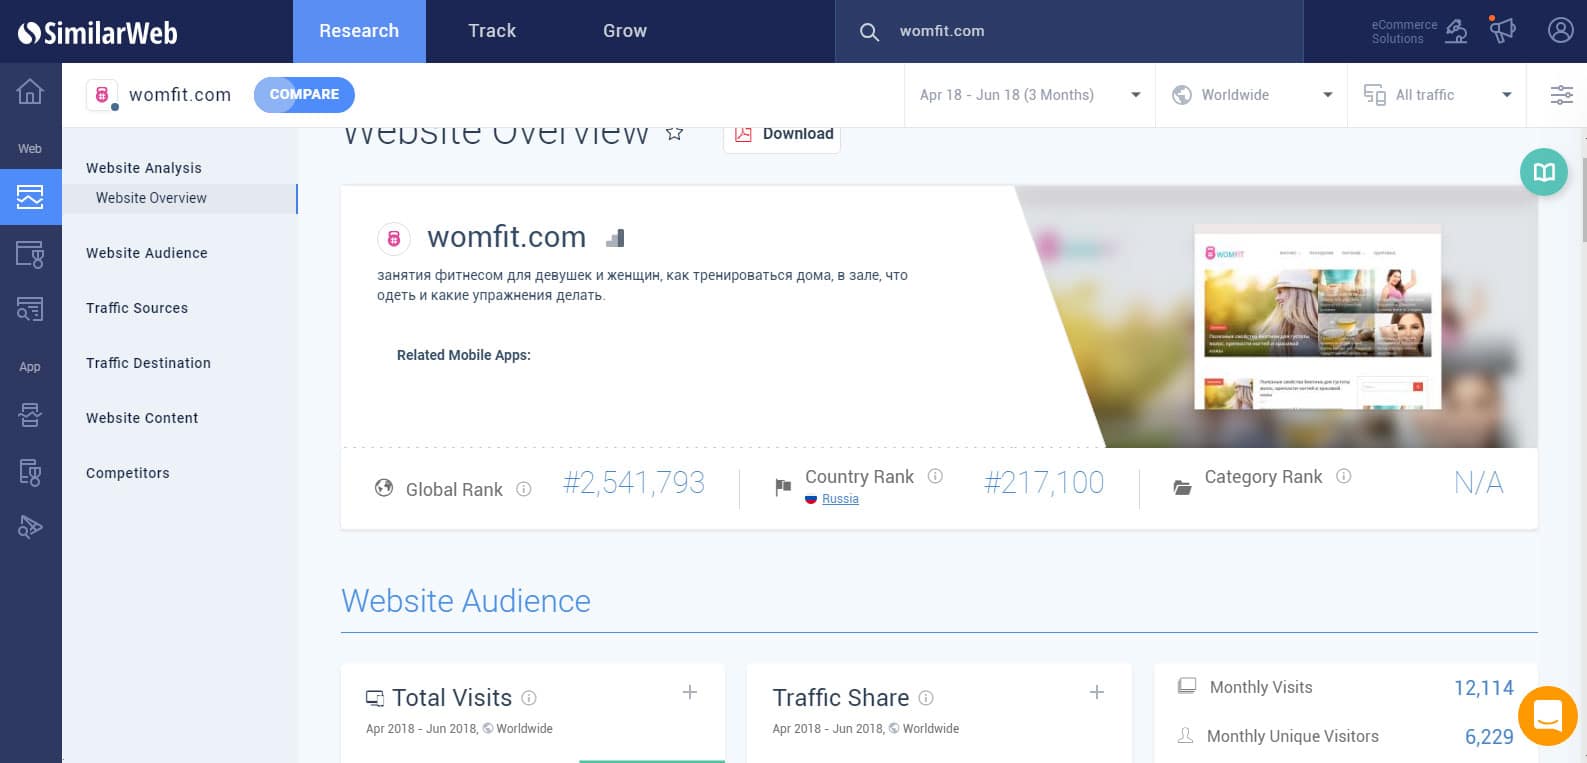Image resolution: width=1587 pixels, height=763 pixels.
Task: Open the orange chat support widget
Action: pyautogui.click(x=1547, y=716)
